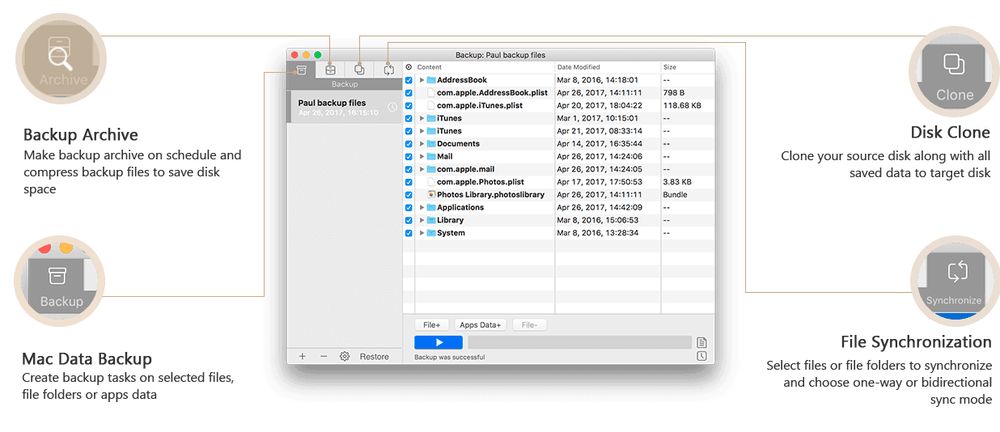
Task: Click the Mail folder icon
Action: (x=431, y=156)
